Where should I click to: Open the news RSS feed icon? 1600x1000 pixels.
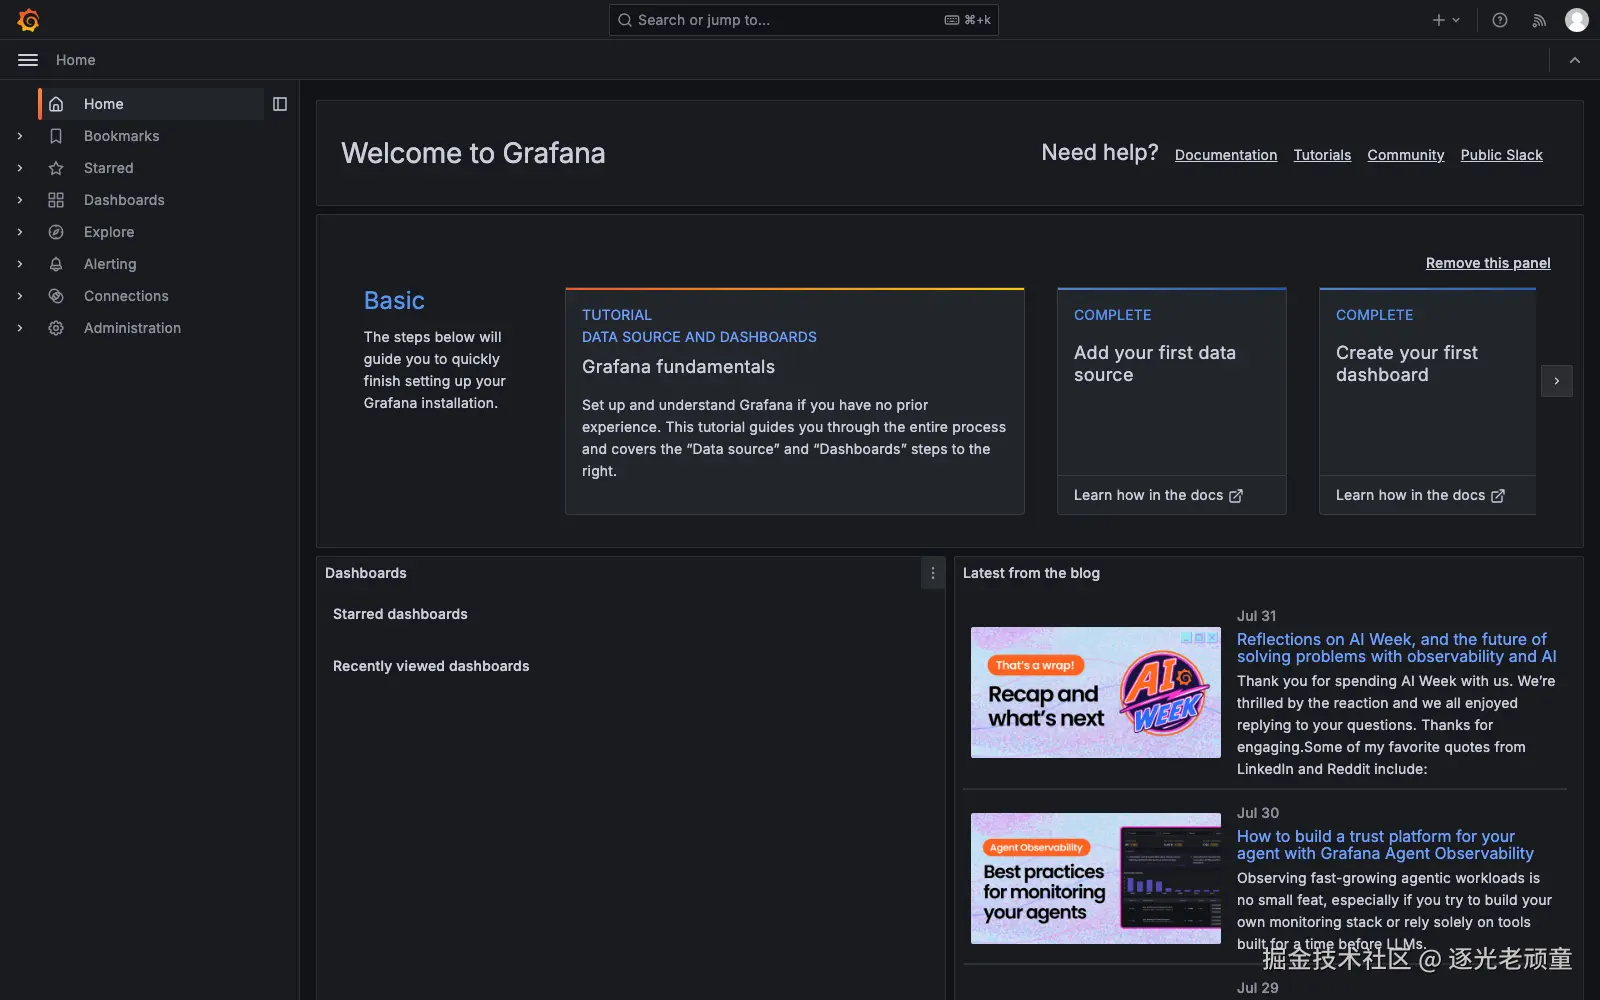click(x=1539, y=20)
